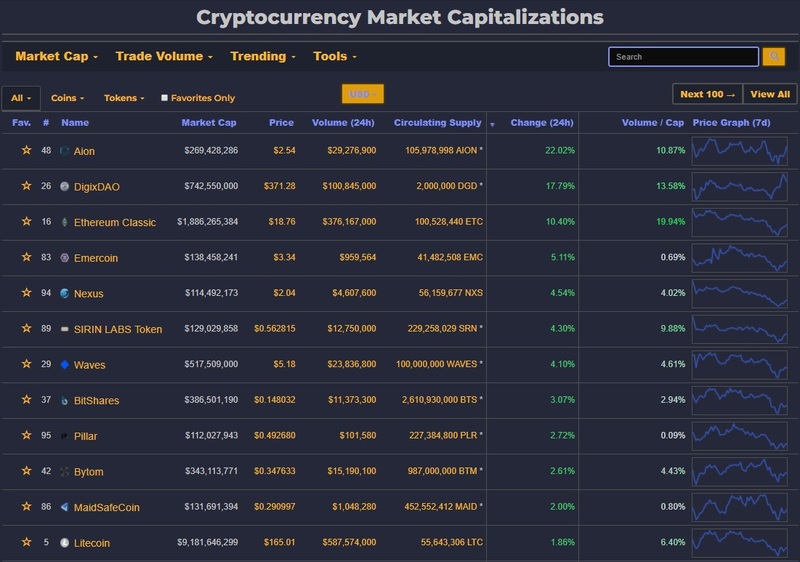The image size is (800, 562).
Task: Open Aion's 7-day price graph
Action: coord(739,151)
